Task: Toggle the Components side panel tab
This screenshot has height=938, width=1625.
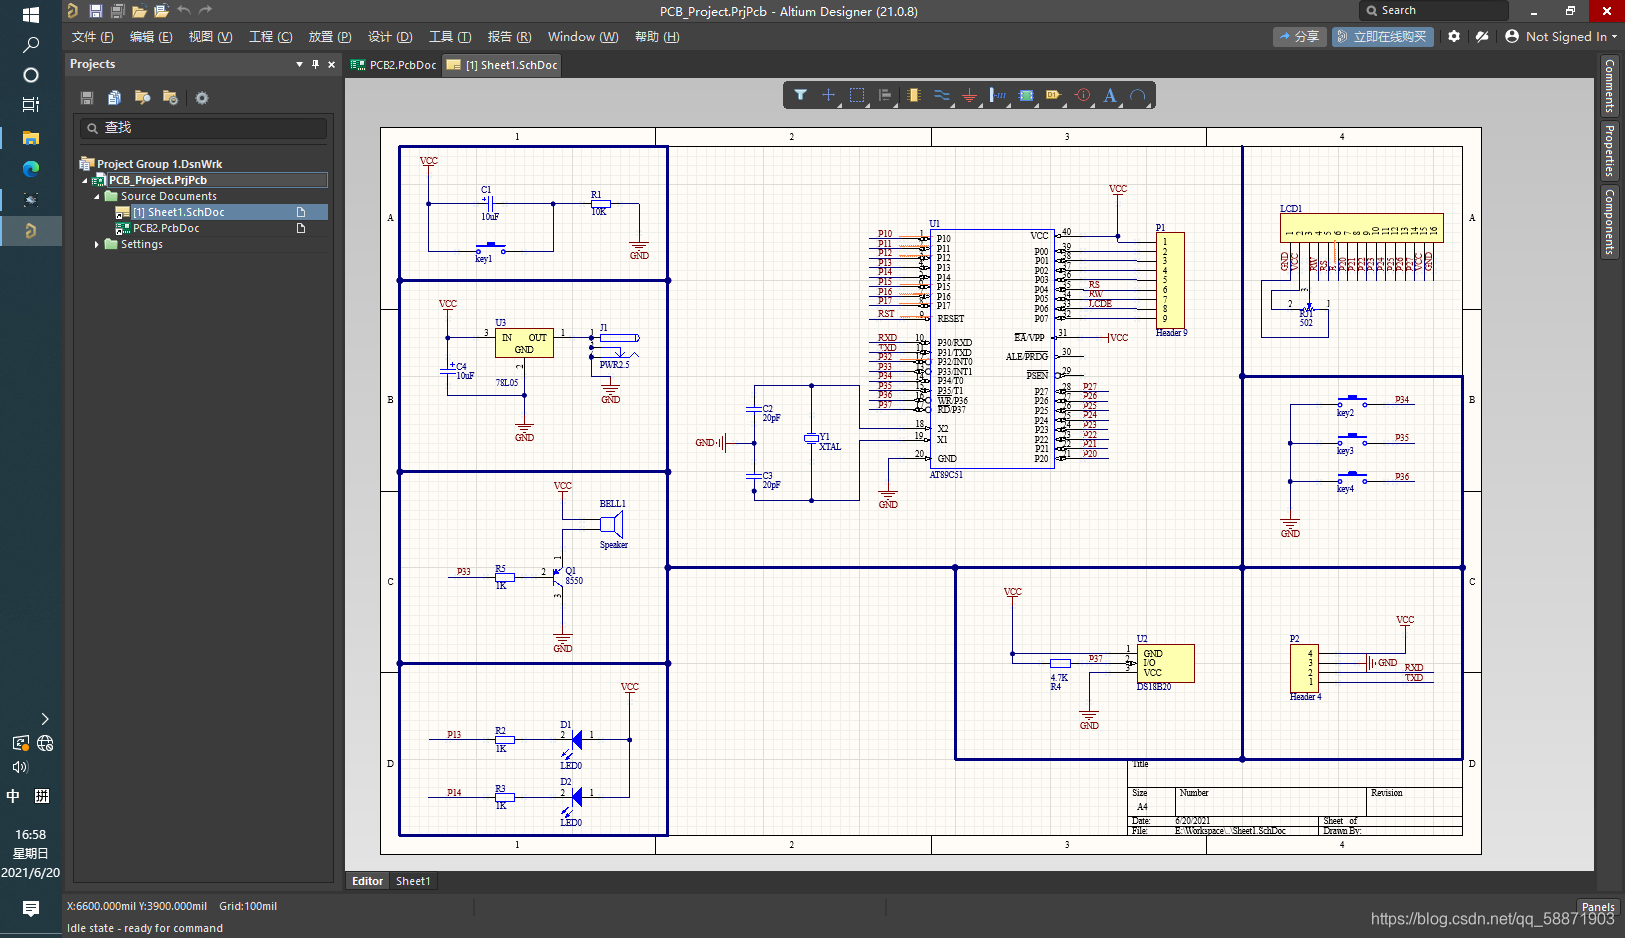Action: click(x=1609, y=221)
